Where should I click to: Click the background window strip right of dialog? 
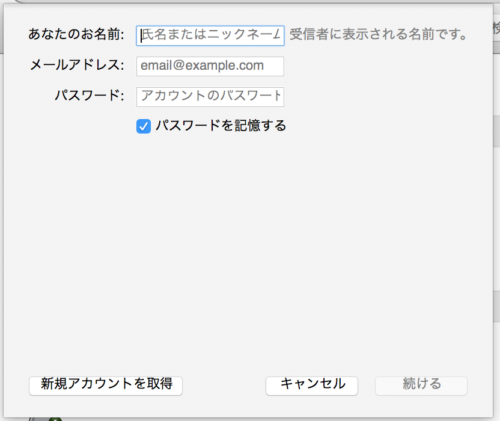(497, 217)
